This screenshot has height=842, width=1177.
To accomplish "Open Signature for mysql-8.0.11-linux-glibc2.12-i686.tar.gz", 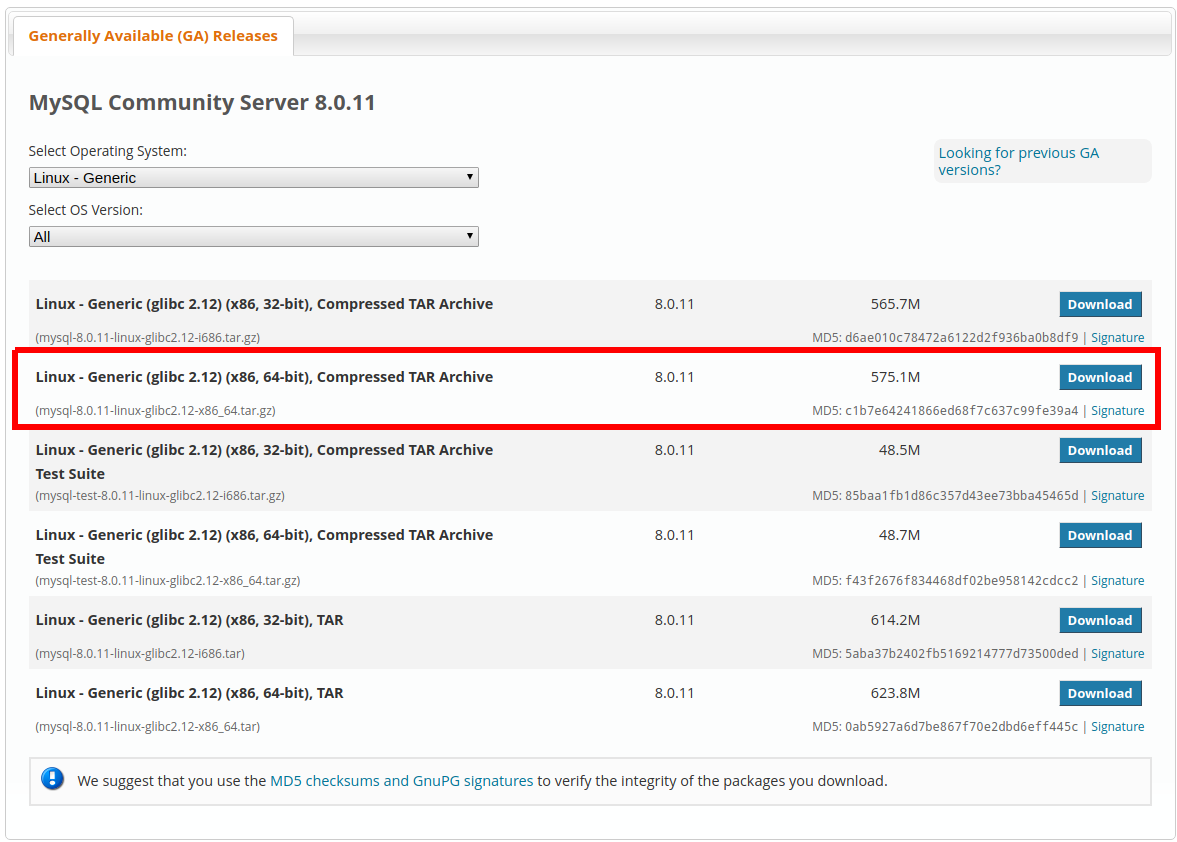I will [1117, 338].
